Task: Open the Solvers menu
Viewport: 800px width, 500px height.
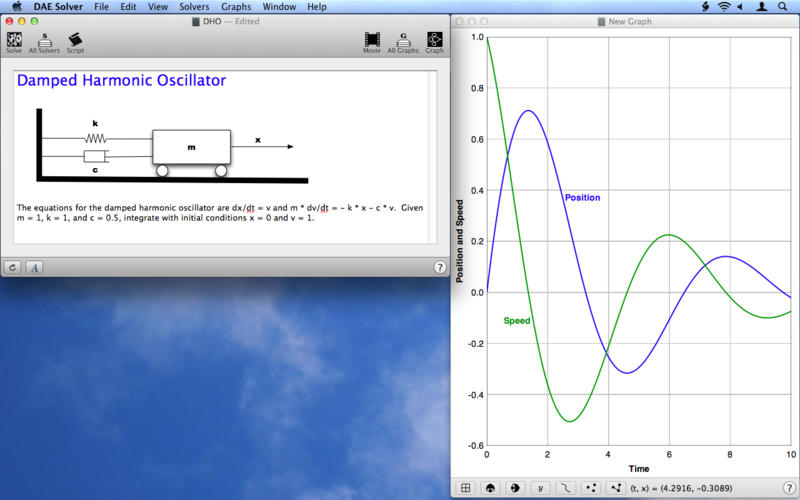Action: 193,7
